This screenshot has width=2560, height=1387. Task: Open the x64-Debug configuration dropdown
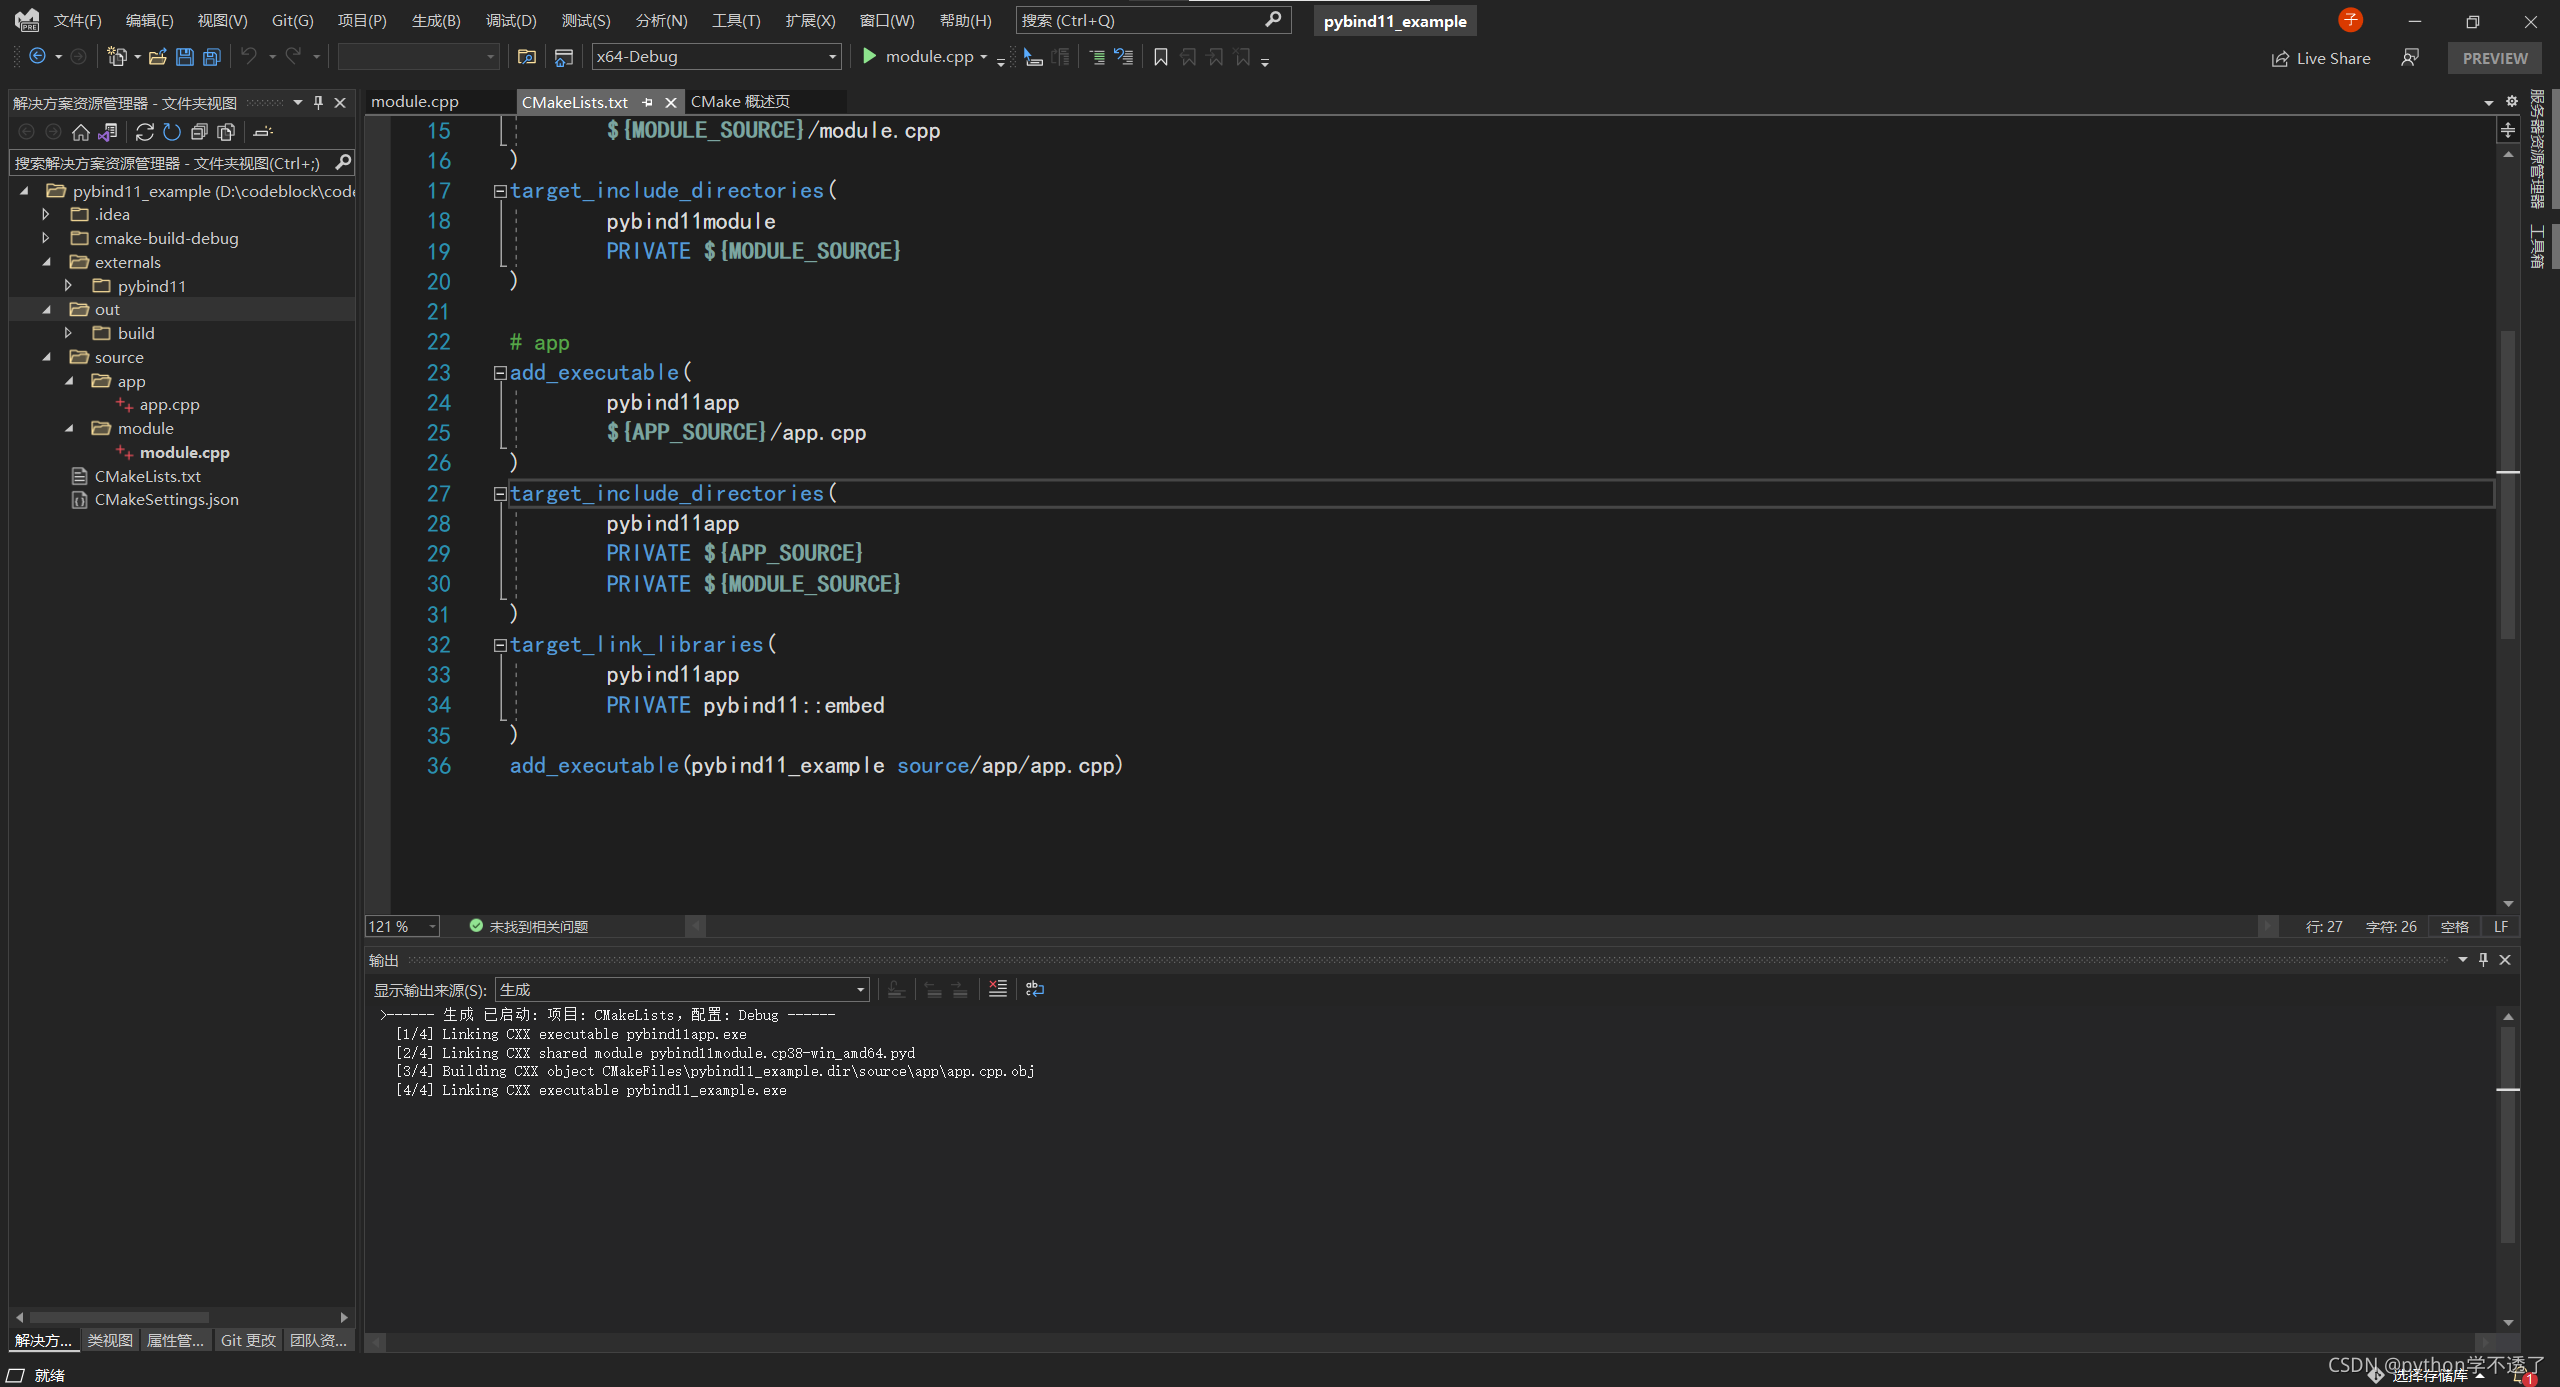coord(716,57)
